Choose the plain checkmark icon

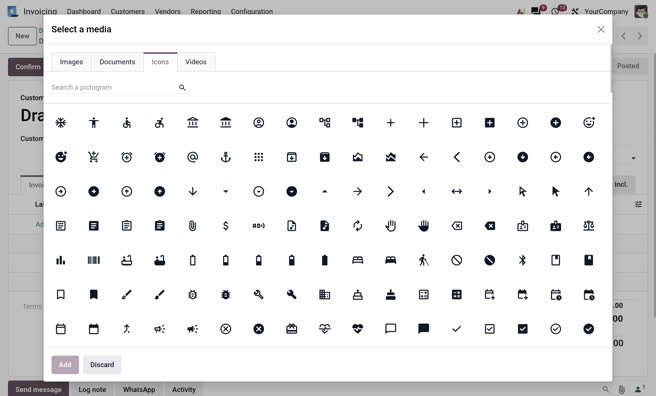point(456,329)
